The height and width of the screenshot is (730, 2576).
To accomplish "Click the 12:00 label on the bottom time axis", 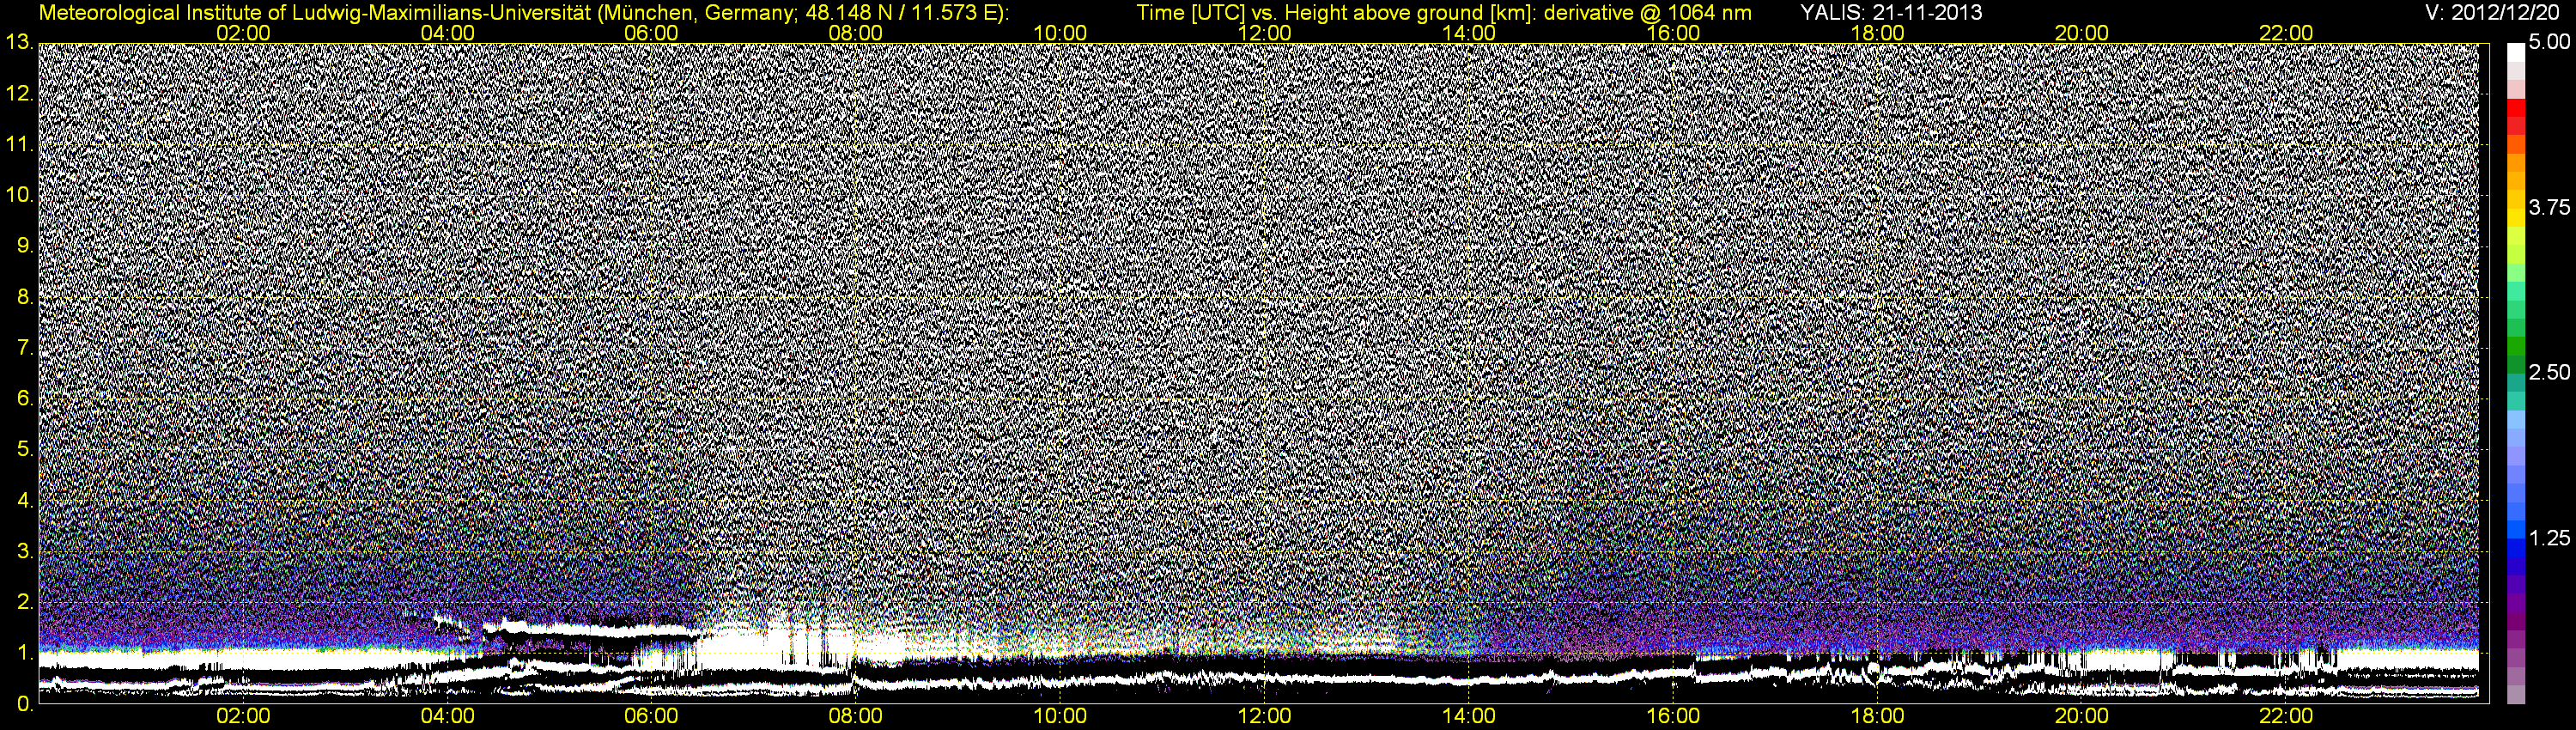I will click(1264, 716).
